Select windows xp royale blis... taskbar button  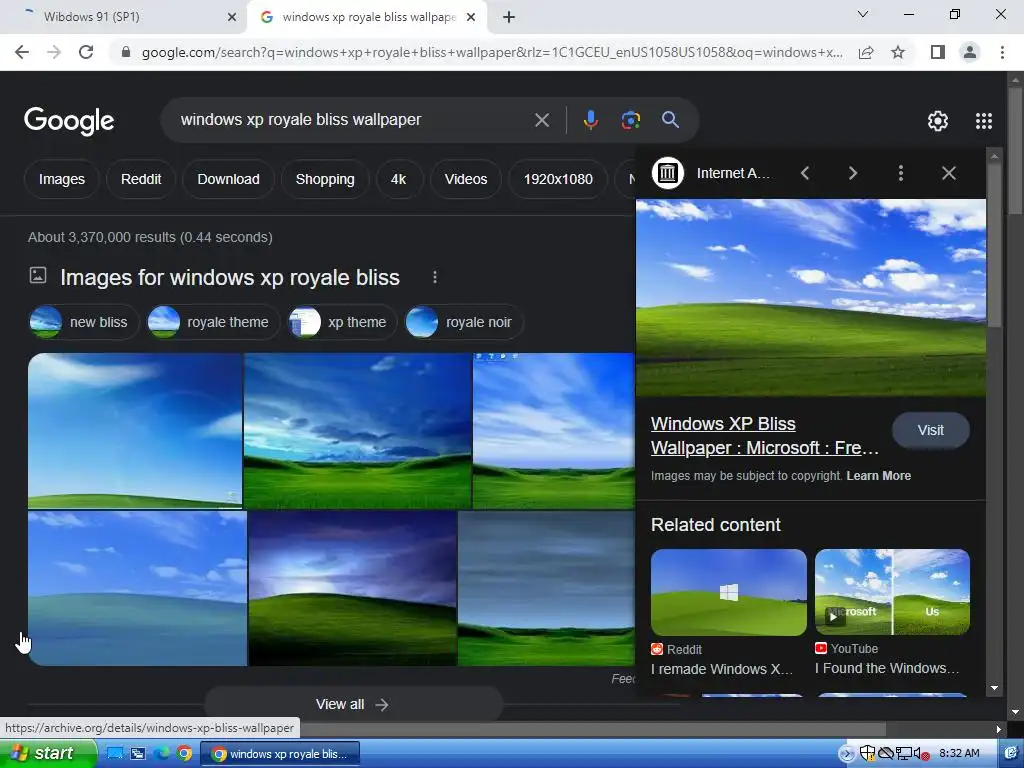click(x=280, y=754)
